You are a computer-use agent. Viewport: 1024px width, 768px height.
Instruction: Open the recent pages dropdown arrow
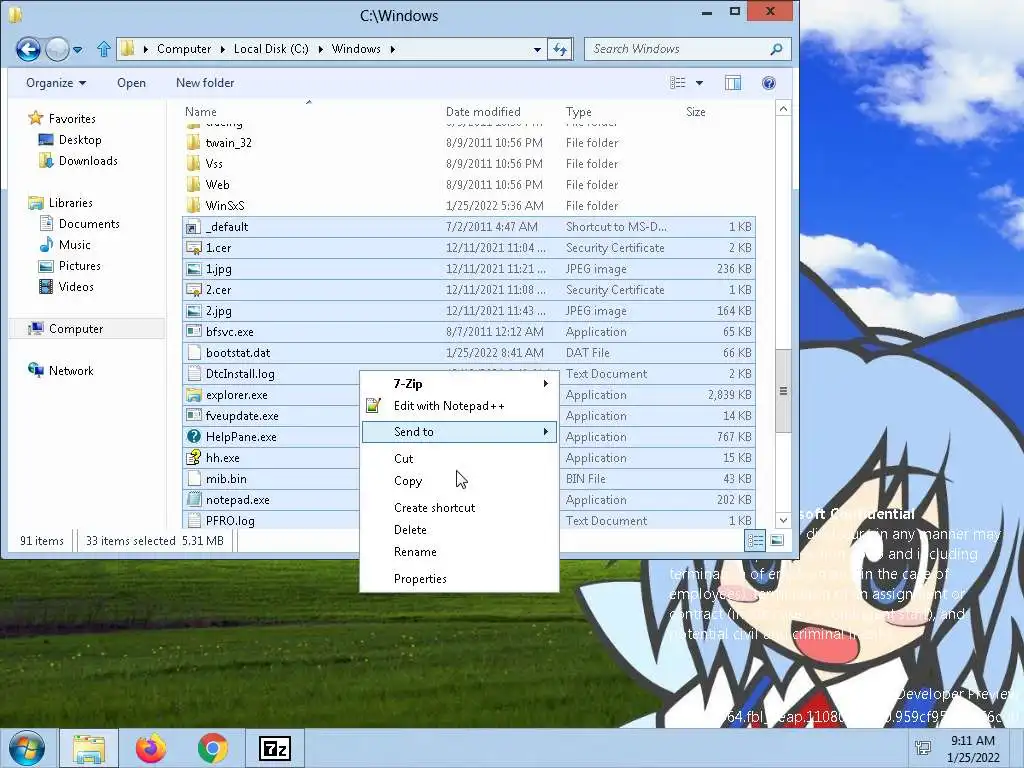pos(78,49)
